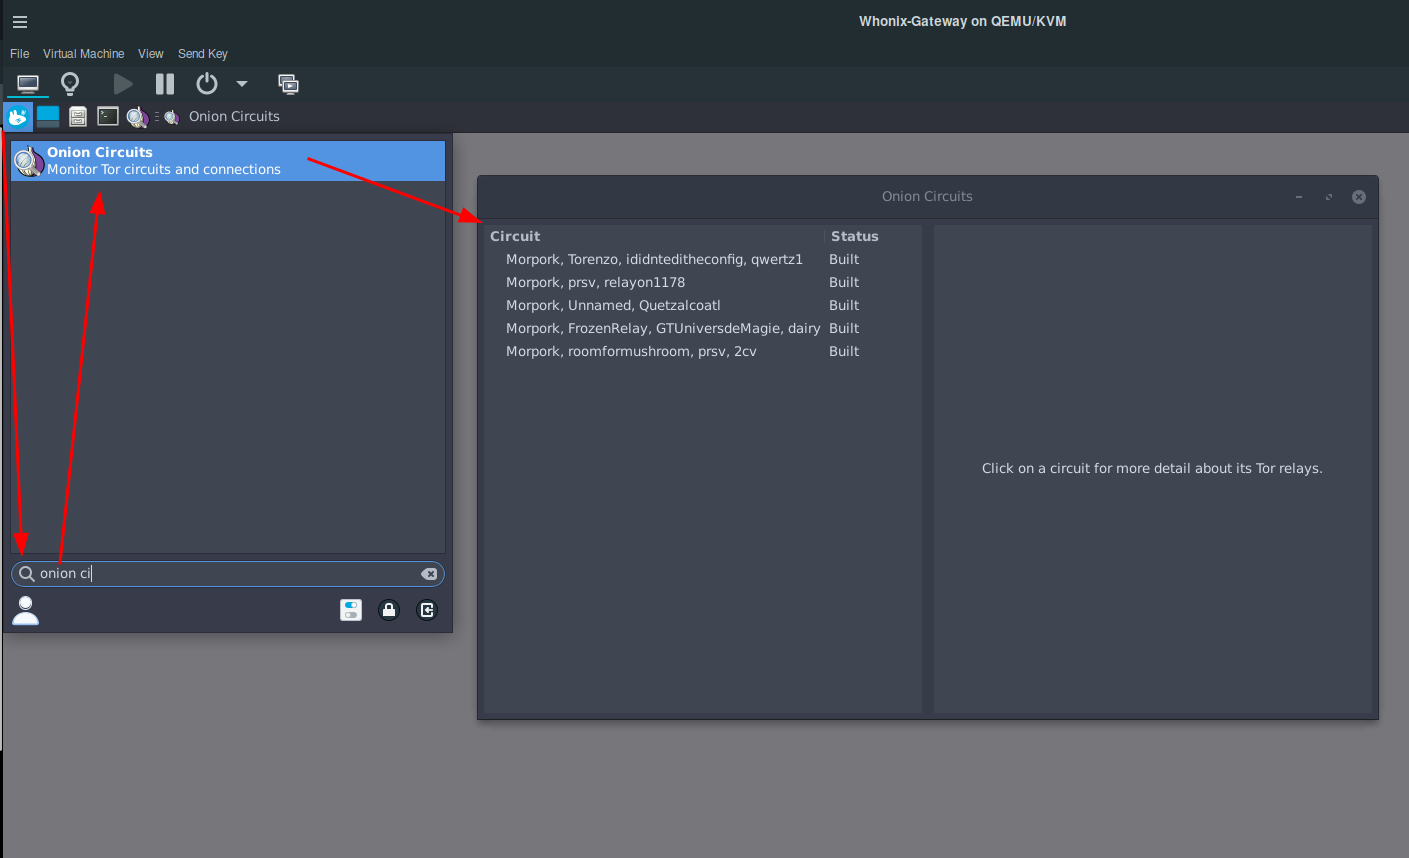The width and height of the screenshot is (1409, 858).
Task: Open the Manage VM snapshots icon
Action: [288, 84]
